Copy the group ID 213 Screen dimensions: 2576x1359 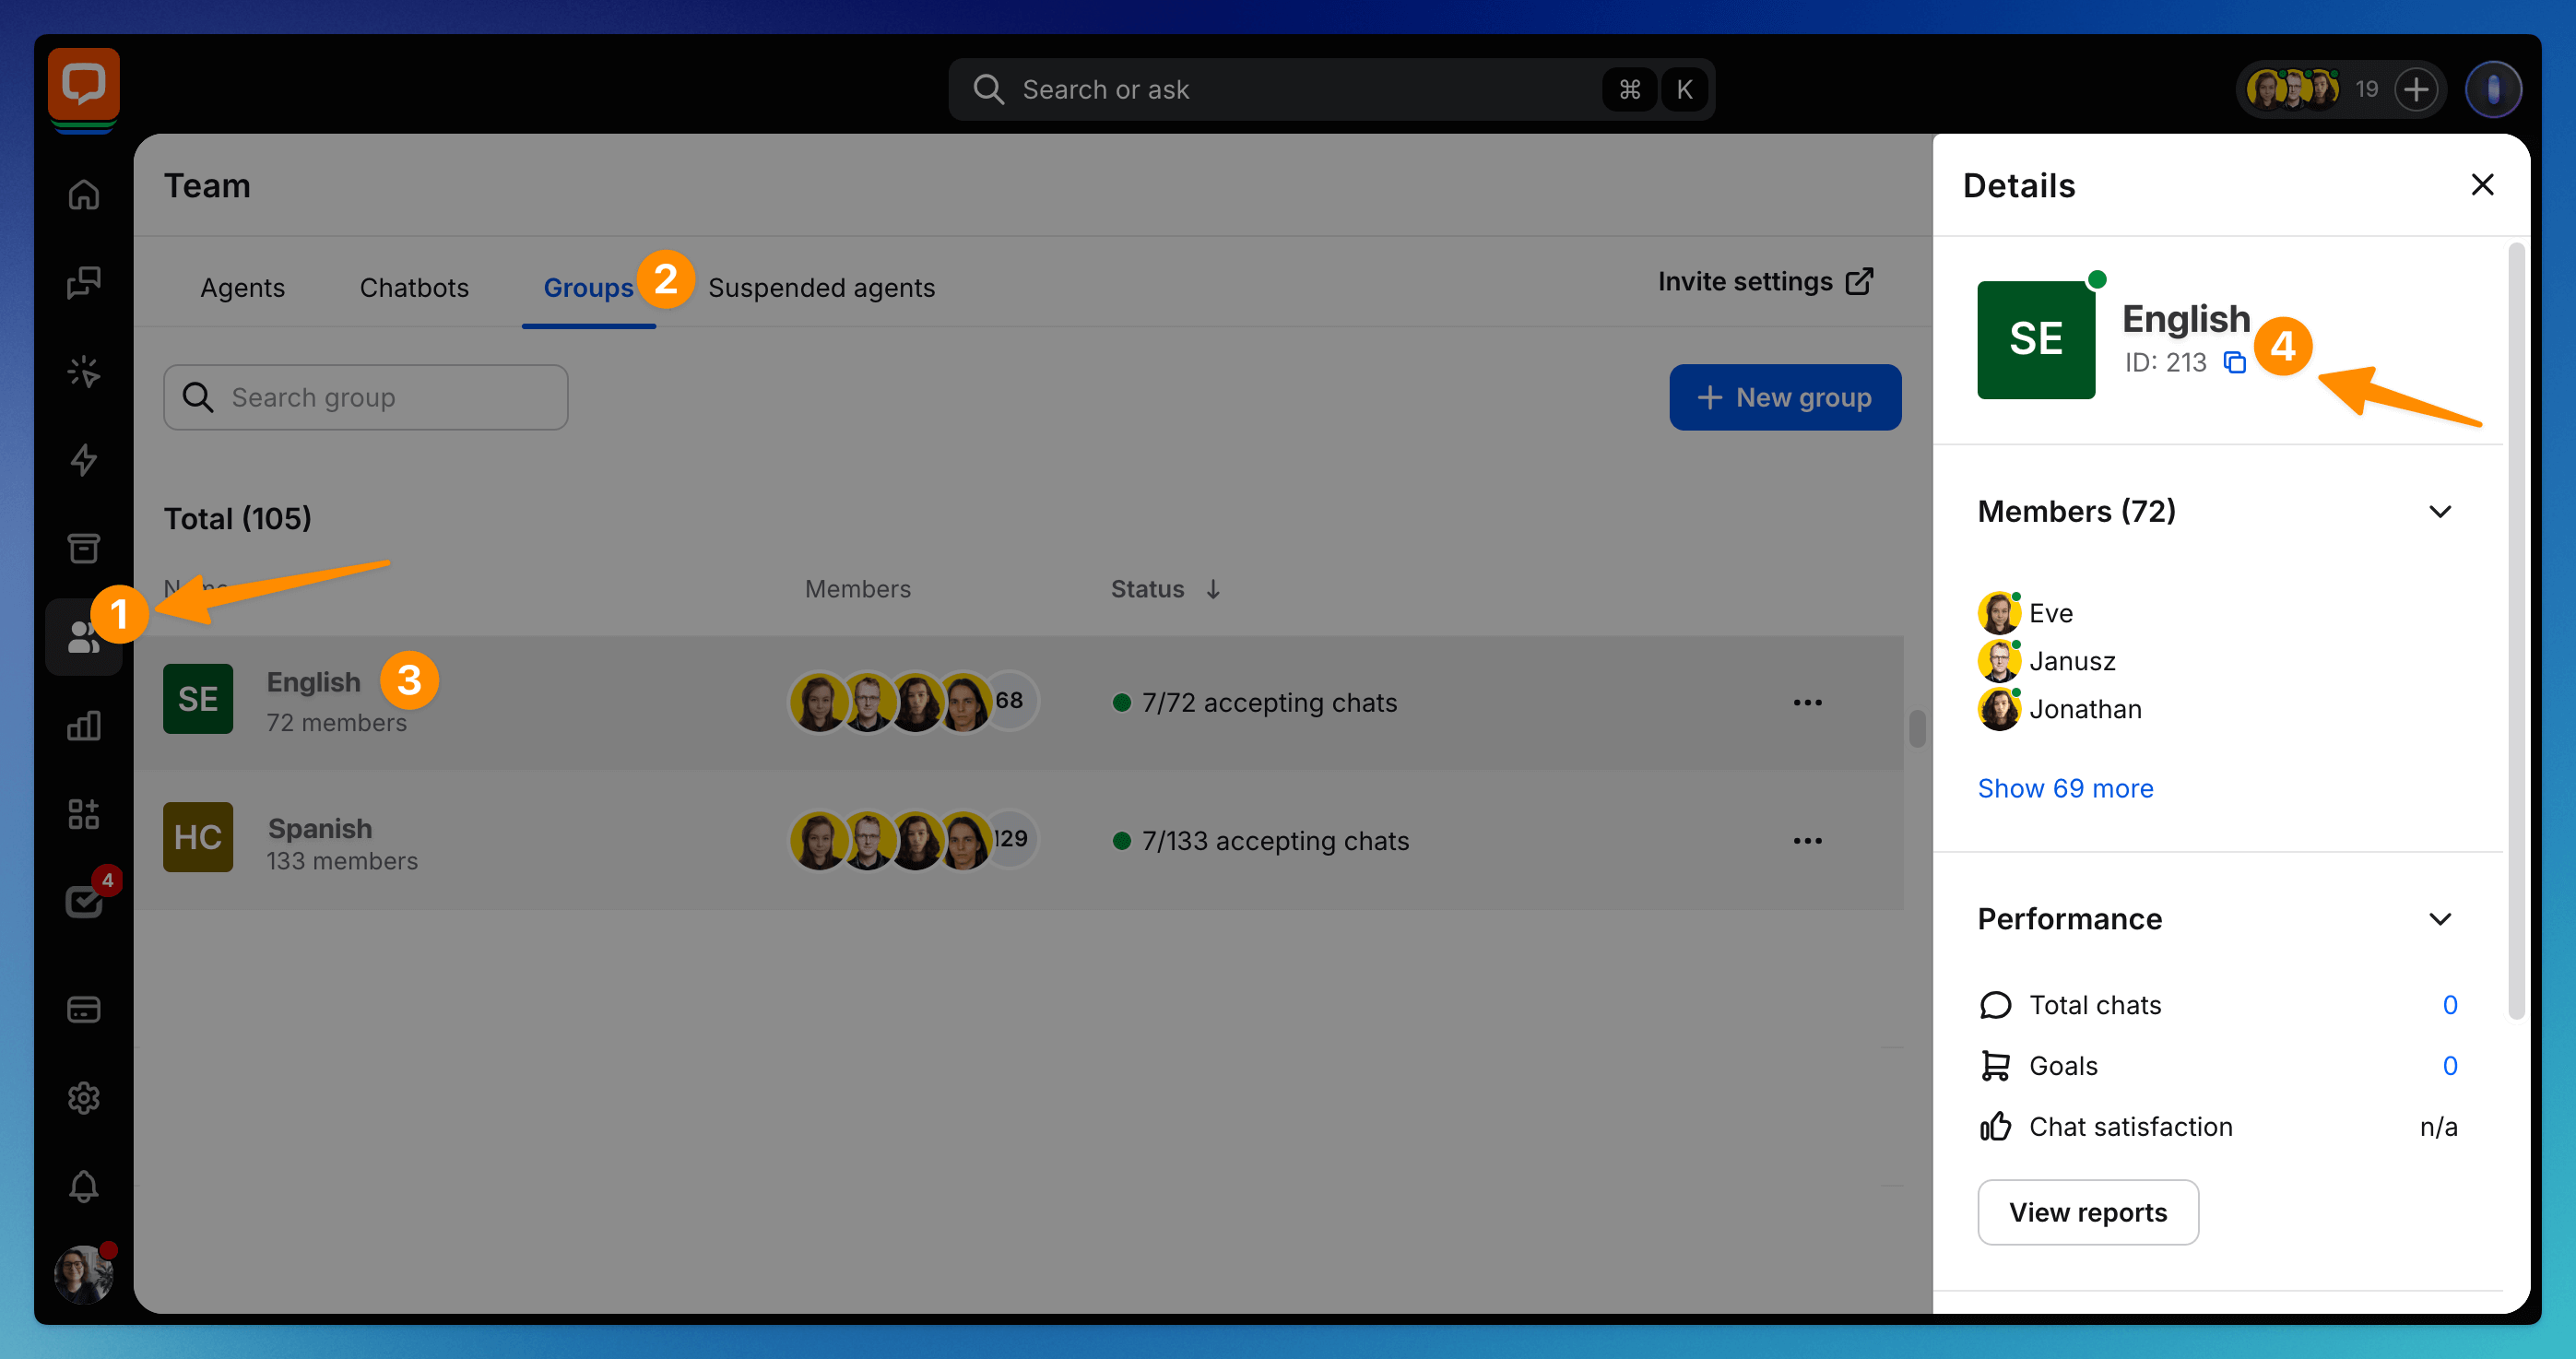tap(2234, 362)
